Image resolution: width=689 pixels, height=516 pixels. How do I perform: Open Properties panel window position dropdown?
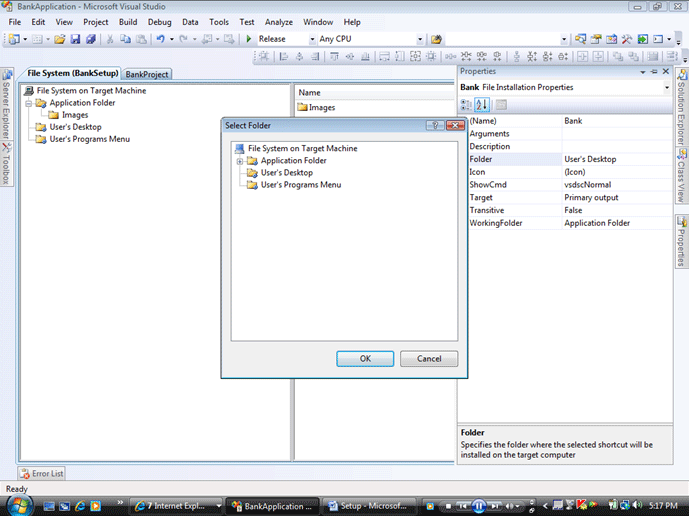click(x=642, y=72)
